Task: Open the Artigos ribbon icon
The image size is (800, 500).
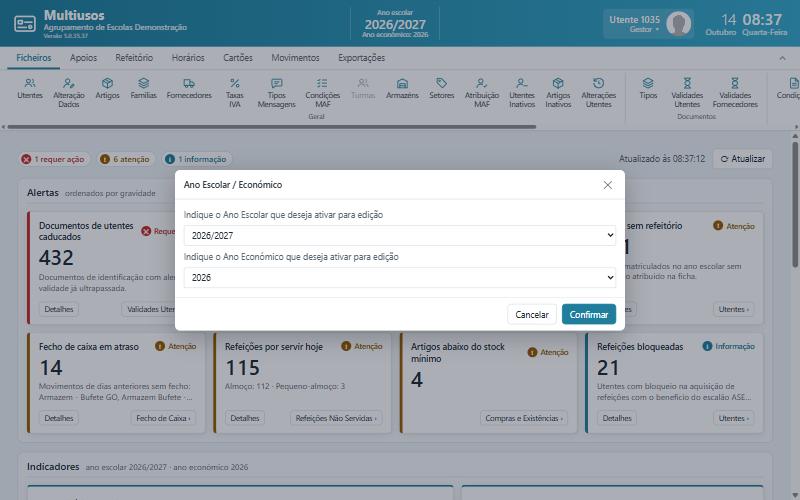Action: point(107,88)
